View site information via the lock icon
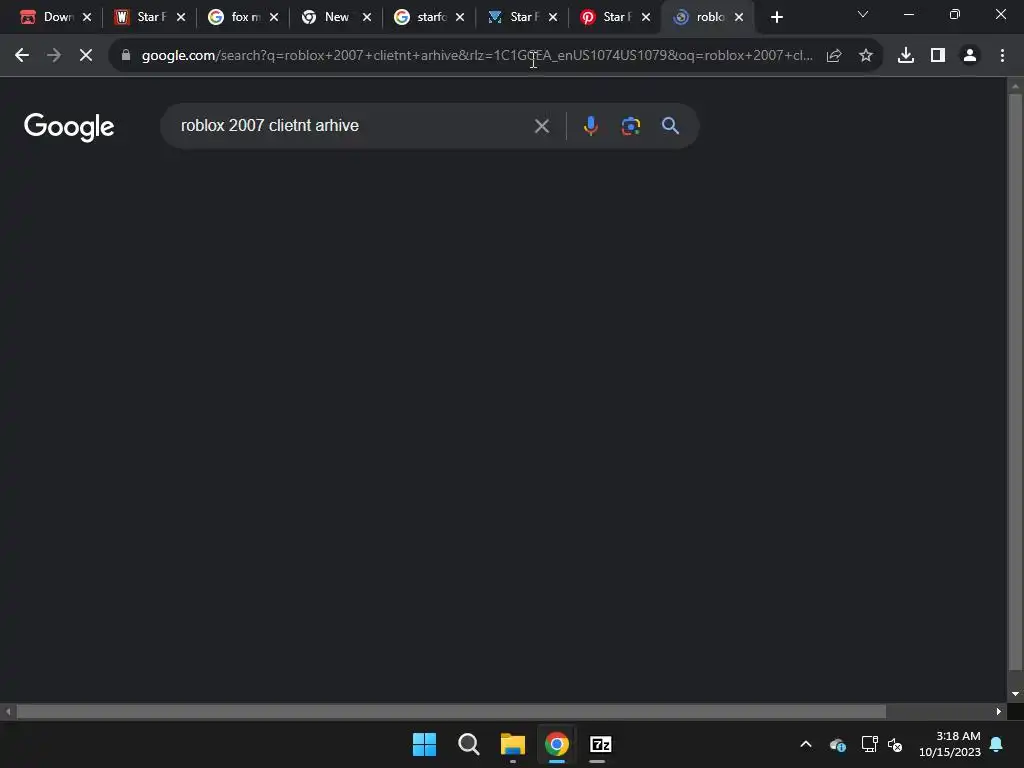Image resolution: width=1024 pixels, height=768 pixels. 126,56
